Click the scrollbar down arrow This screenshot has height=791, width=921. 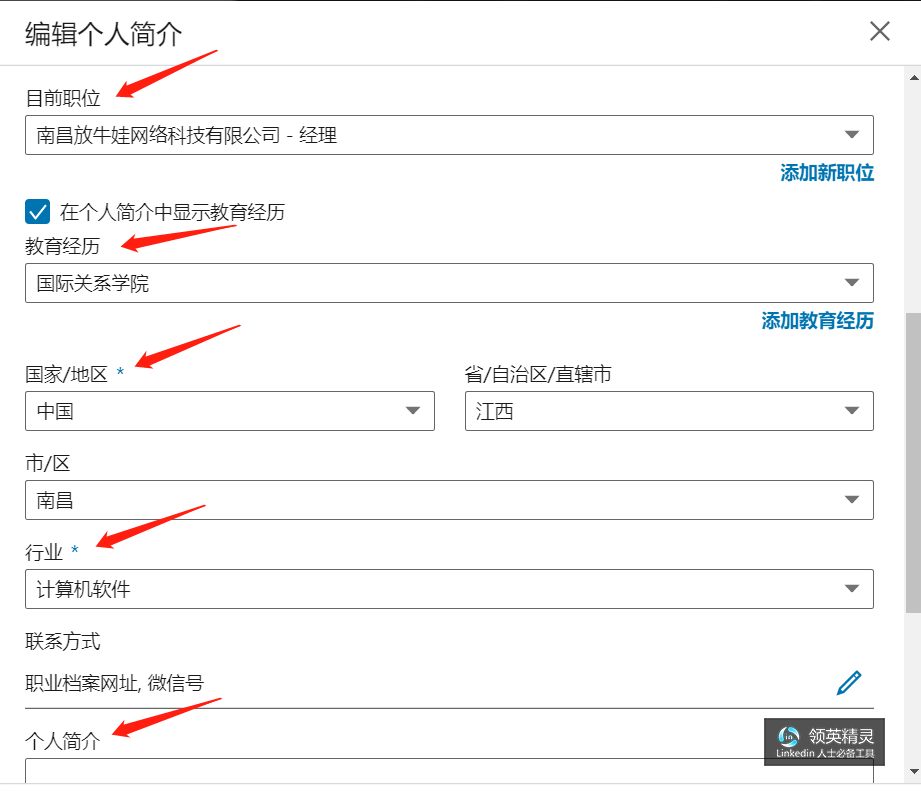[x=912, y=772]
